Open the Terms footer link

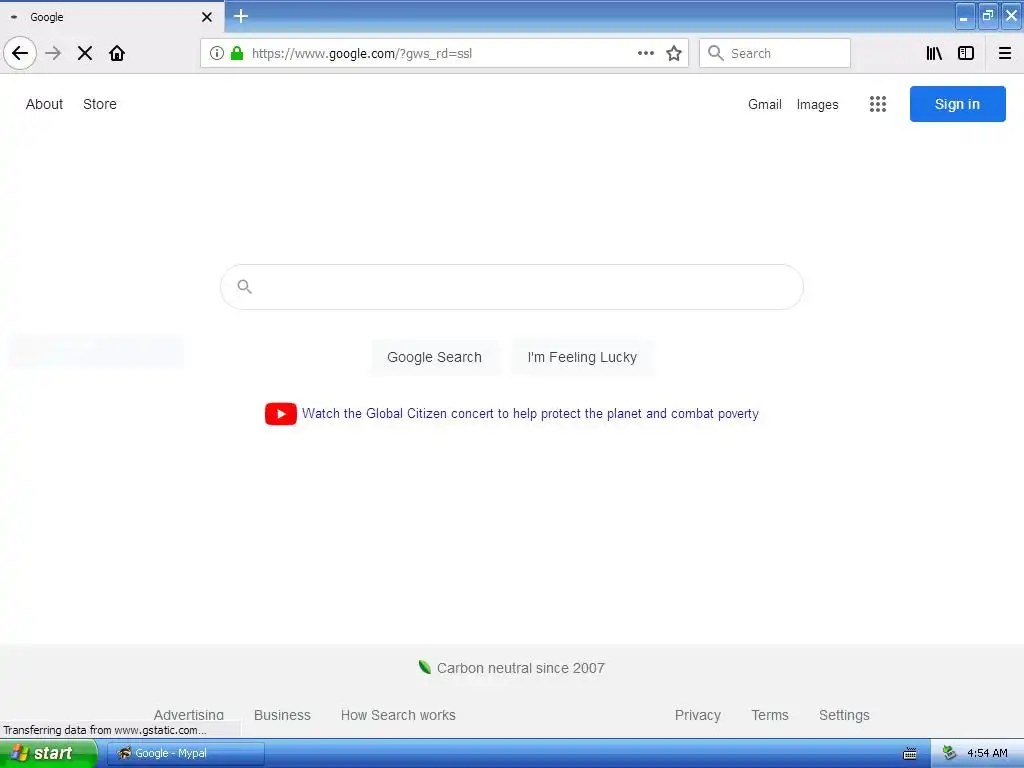tap(770, 715)
